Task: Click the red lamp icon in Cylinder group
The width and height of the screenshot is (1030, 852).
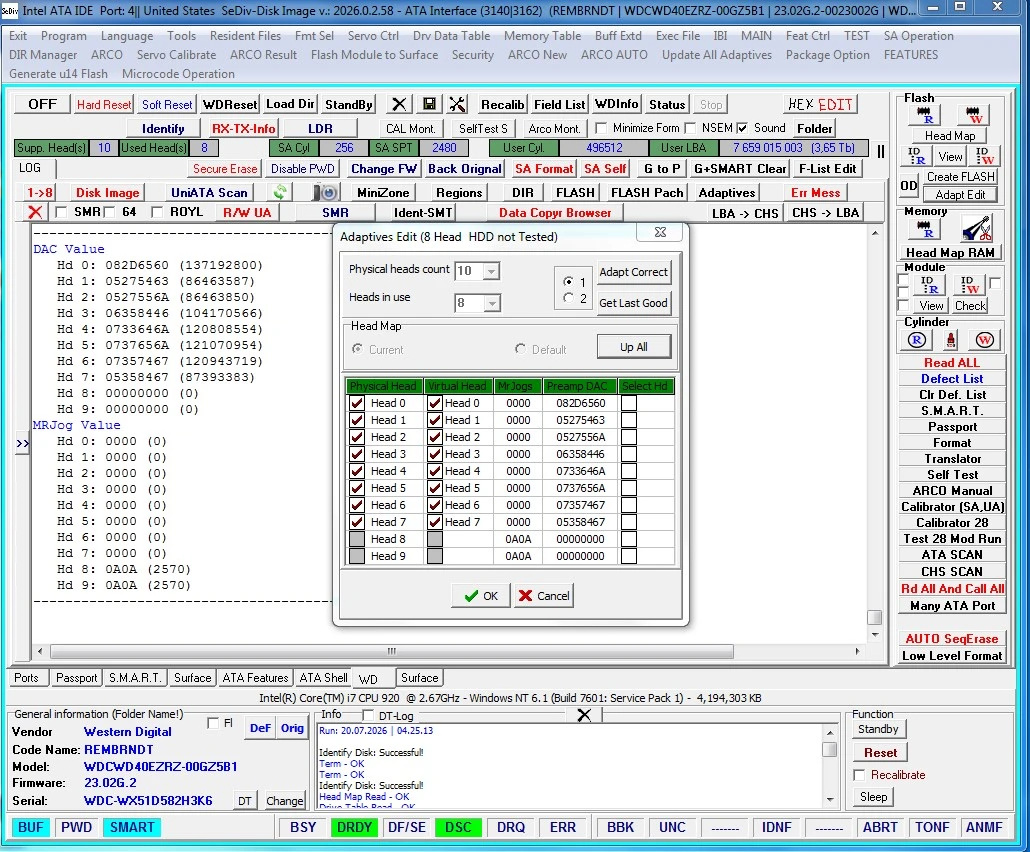Action: pyautogui.click(x=951, y=340)
